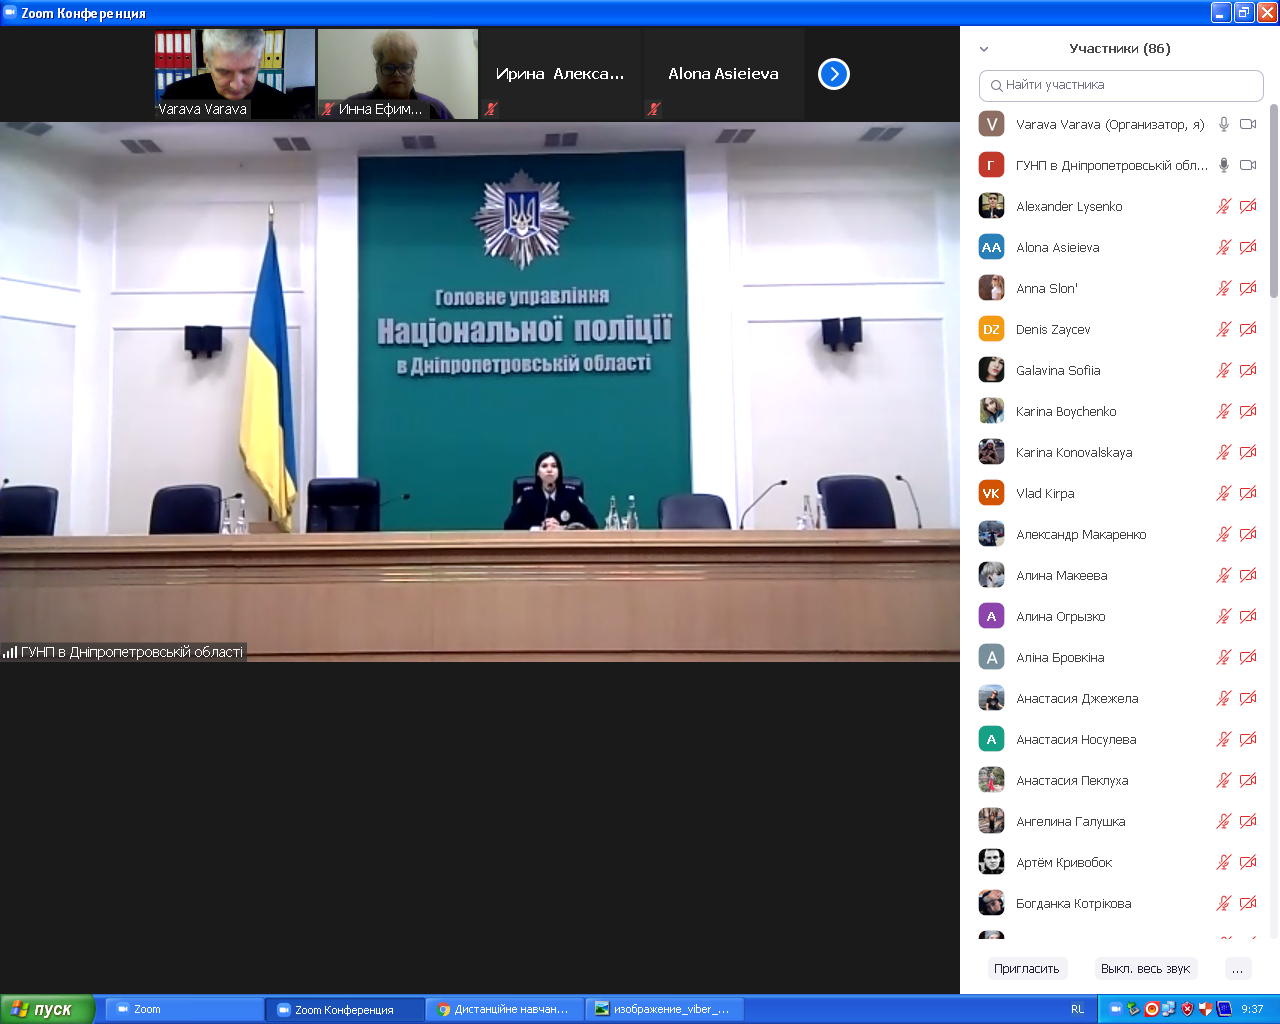Click the taskbar clock showing 9:37

(x=1252, y=1009)
